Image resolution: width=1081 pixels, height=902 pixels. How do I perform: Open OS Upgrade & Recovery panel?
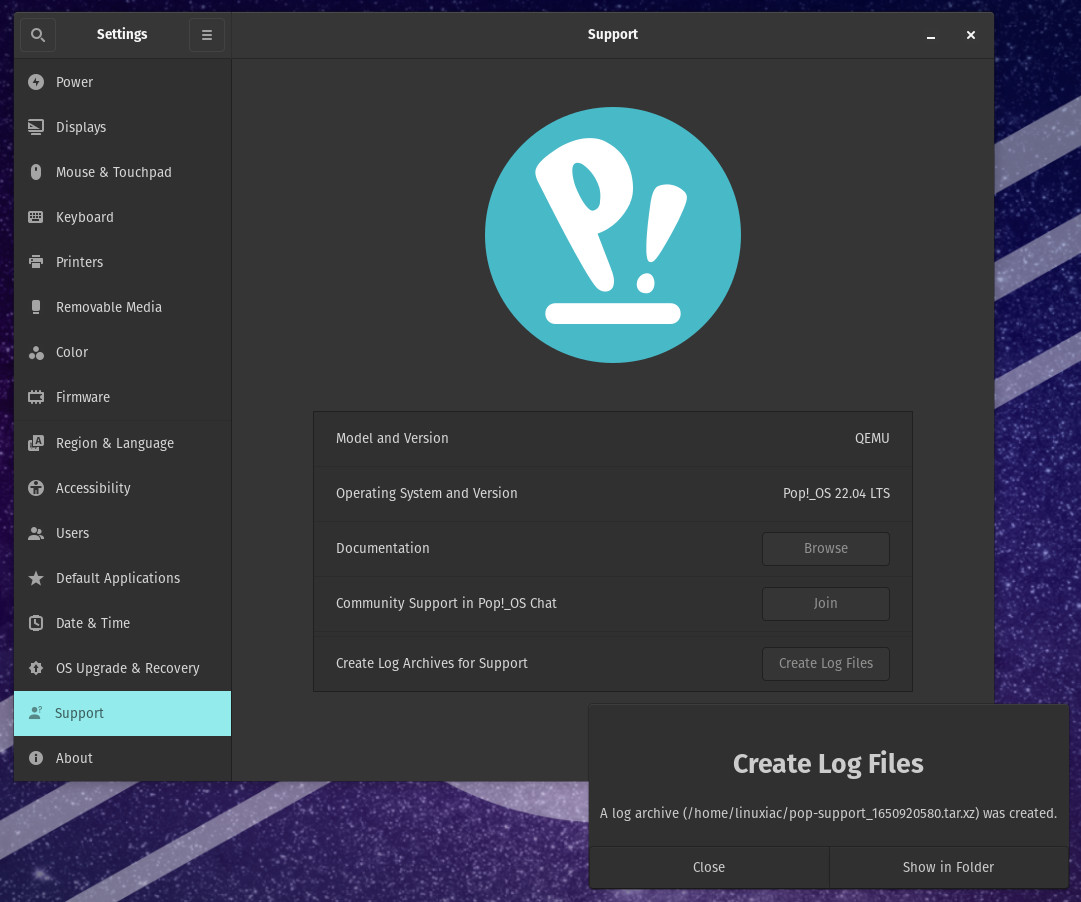pyautogui.click(x=123, y=668)
